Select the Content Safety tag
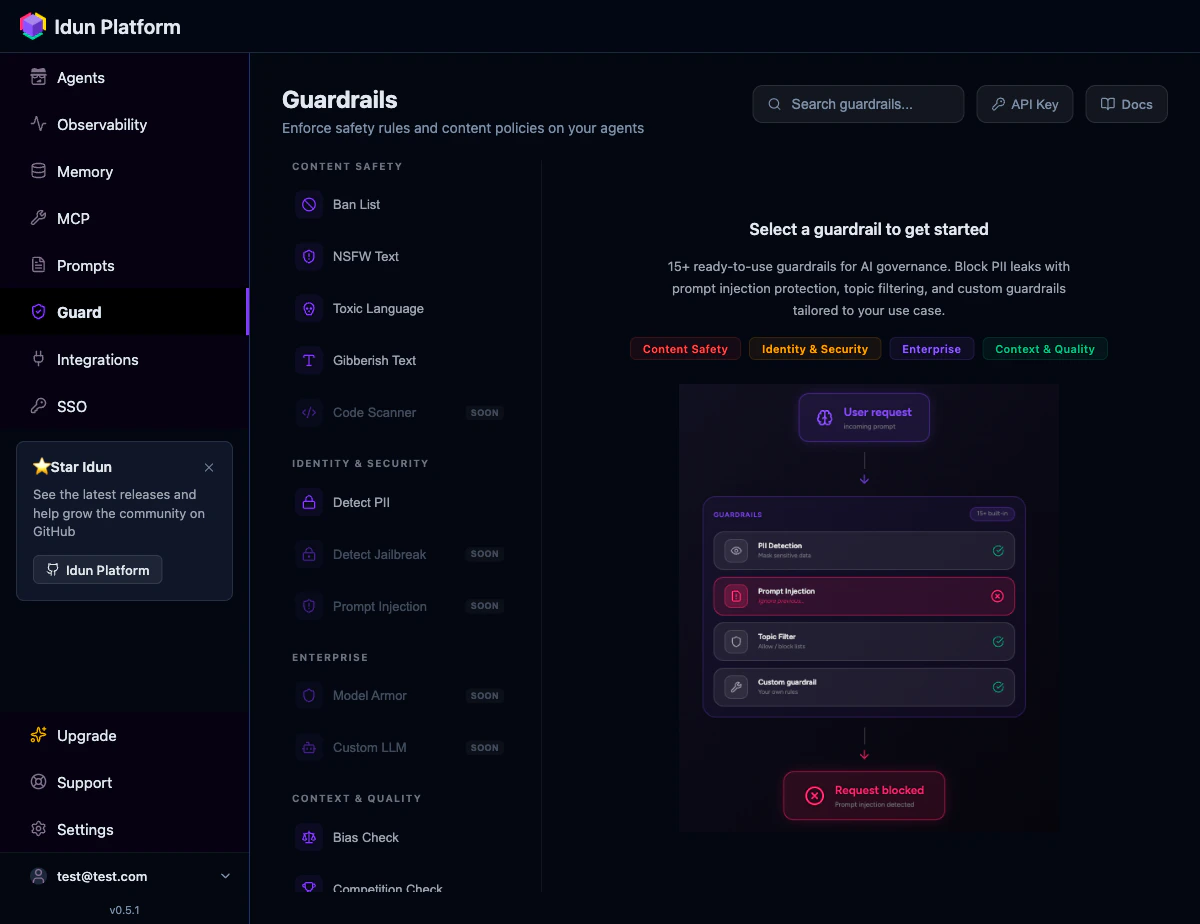 click(x=685, y=349)
